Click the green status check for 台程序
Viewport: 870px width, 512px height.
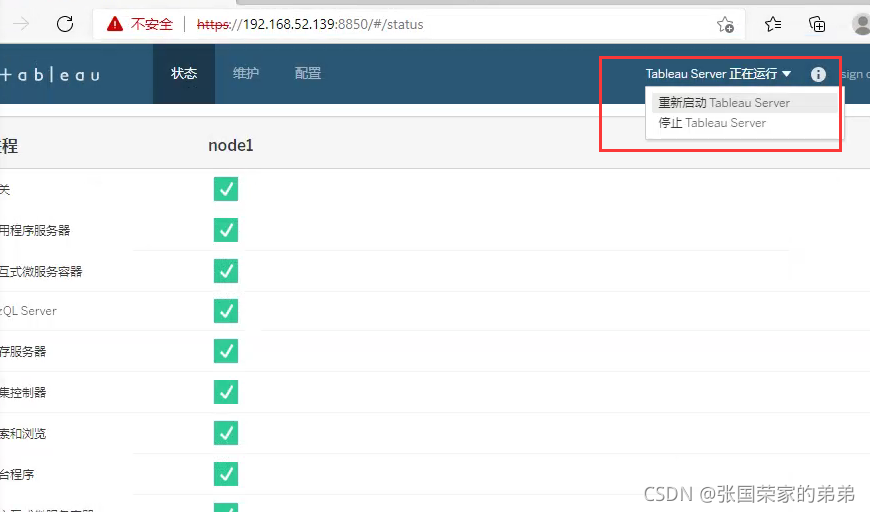tap(226, 474)
